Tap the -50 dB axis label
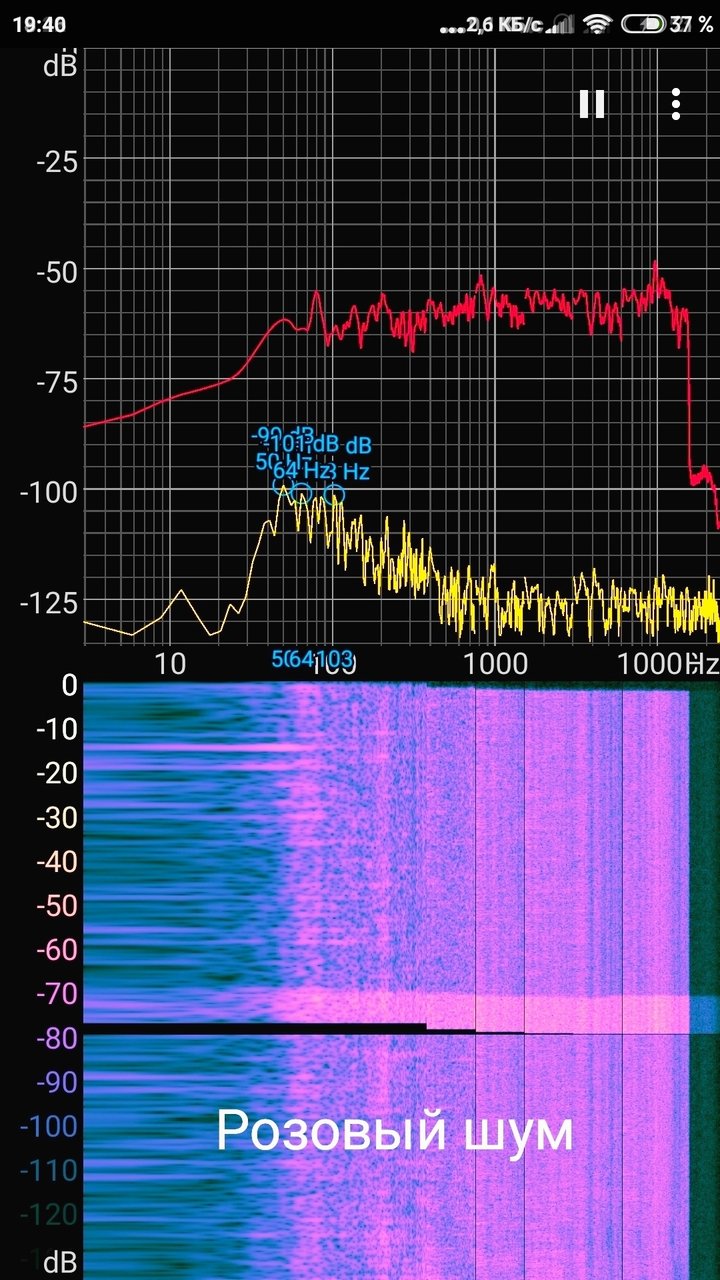This screenshot has width=720, height=1280. pyautogui.click(x=57, y=270)
